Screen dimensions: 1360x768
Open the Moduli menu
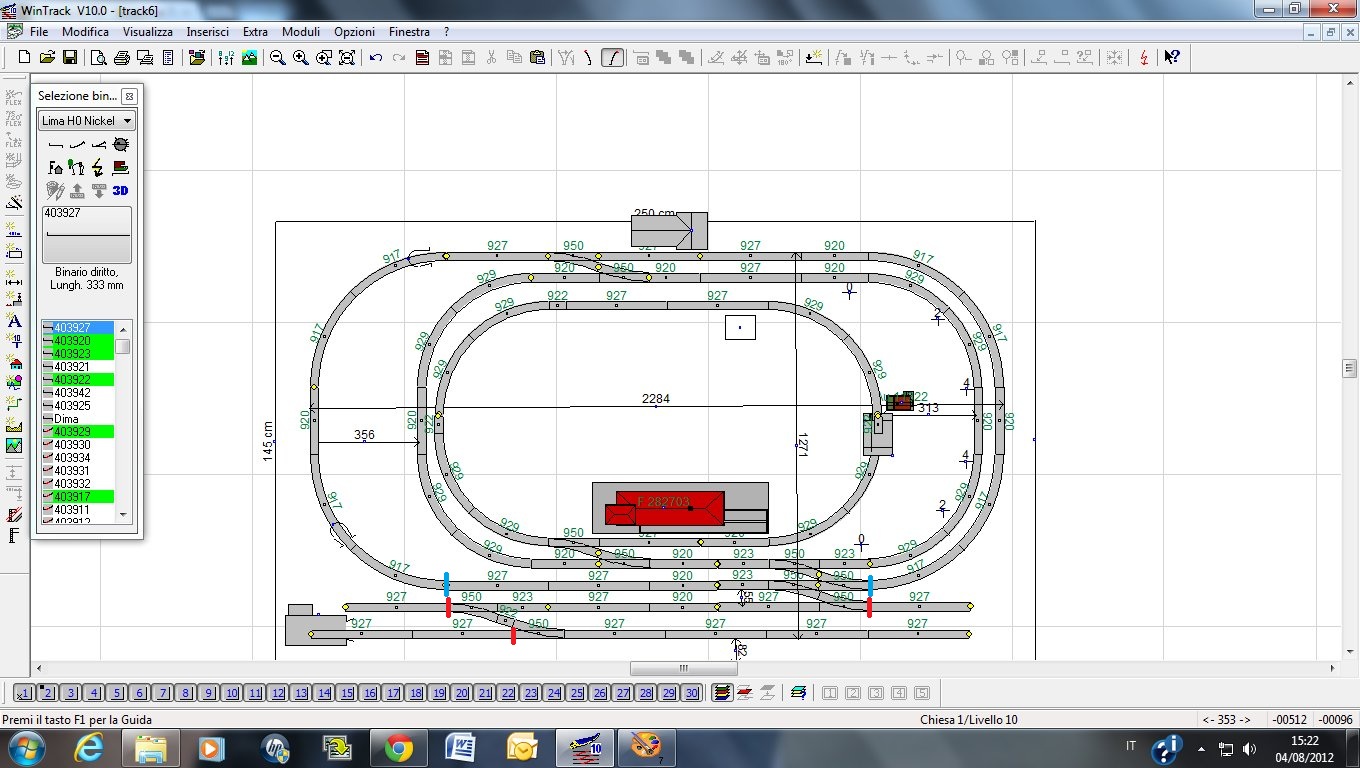301,32
